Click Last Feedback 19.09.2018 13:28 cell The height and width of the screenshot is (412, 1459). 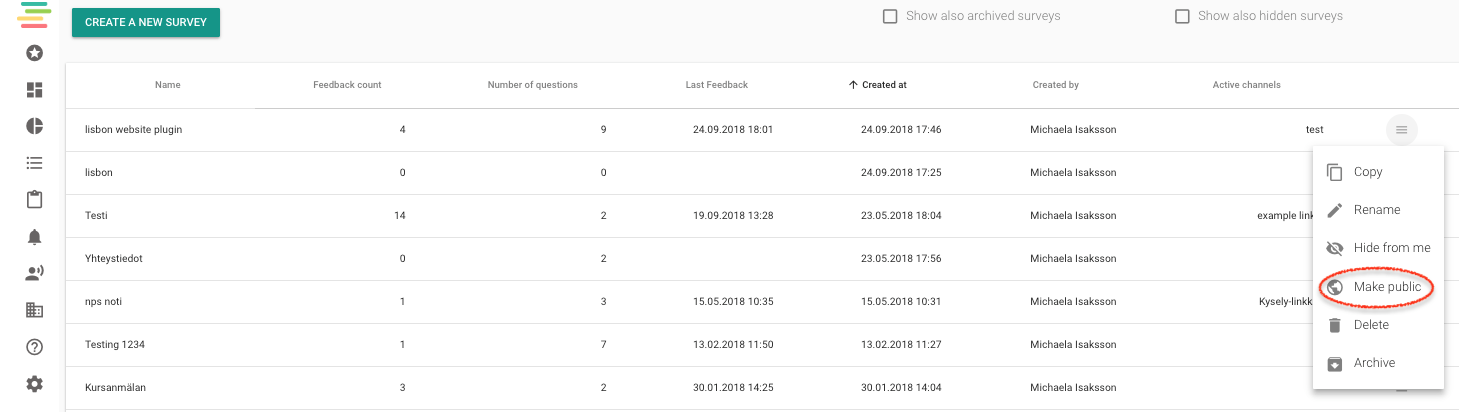tap(733, 215)
